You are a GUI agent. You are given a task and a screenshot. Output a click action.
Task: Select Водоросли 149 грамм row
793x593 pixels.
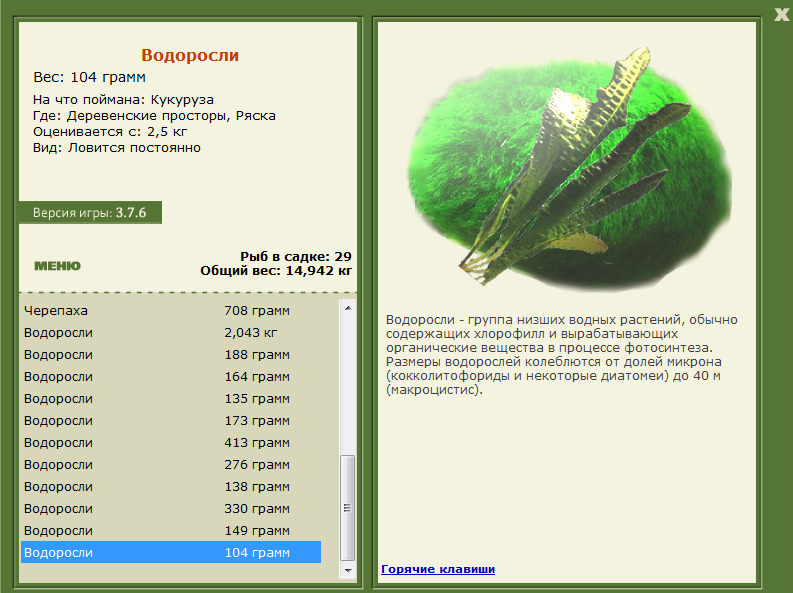click(171, 530)
